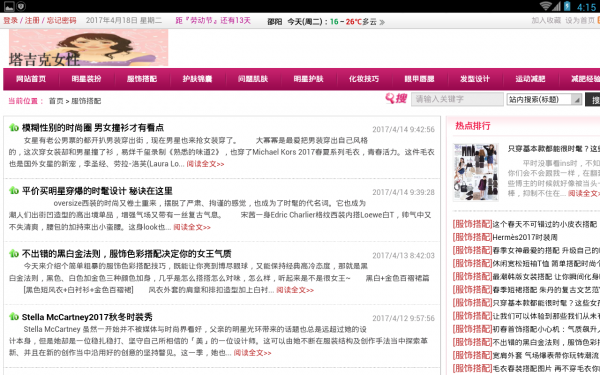Viewport: 600px width, 375px height.
Task: Open 休闲宽松短袖T恤 ranking link
Action: click(x=546, y=264)
